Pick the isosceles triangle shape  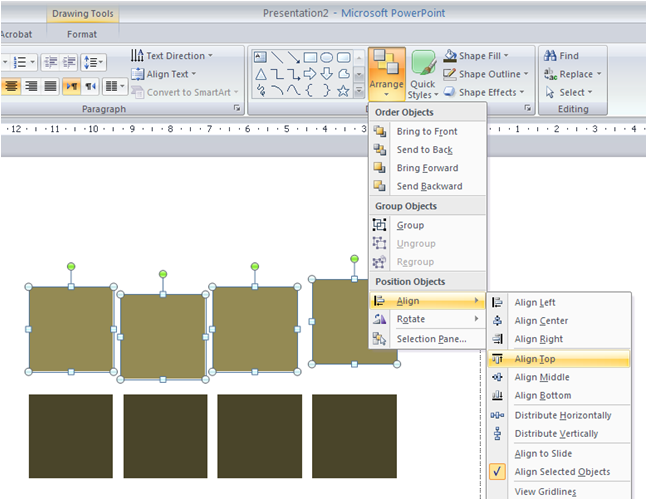pyautogui.click(x=260, y=74)
